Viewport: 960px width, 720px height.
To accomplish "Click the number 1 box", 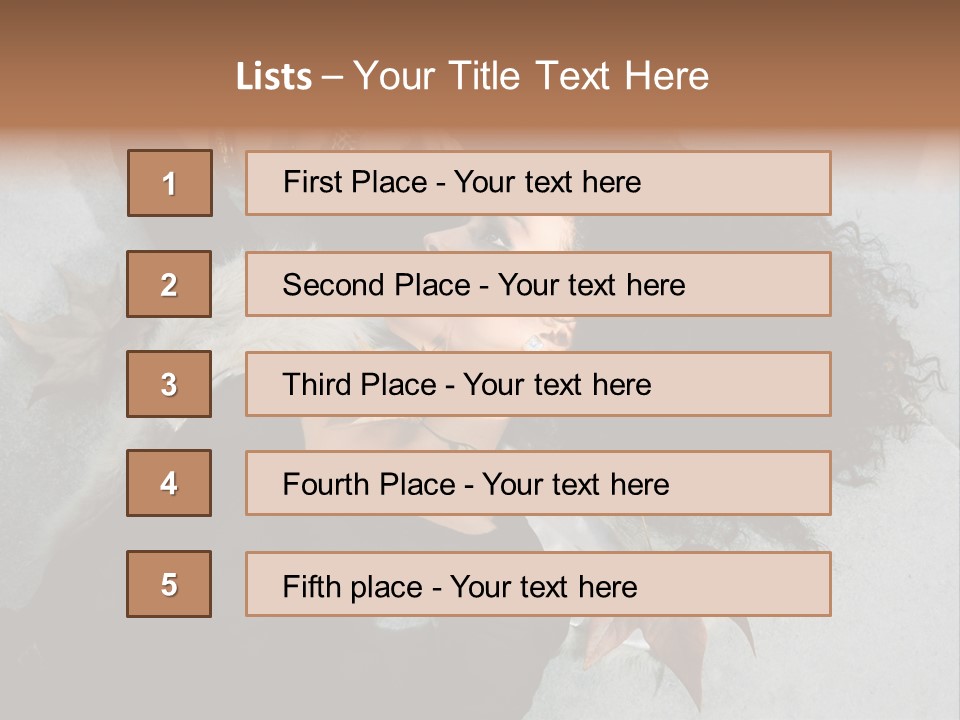I will (170, 183).
